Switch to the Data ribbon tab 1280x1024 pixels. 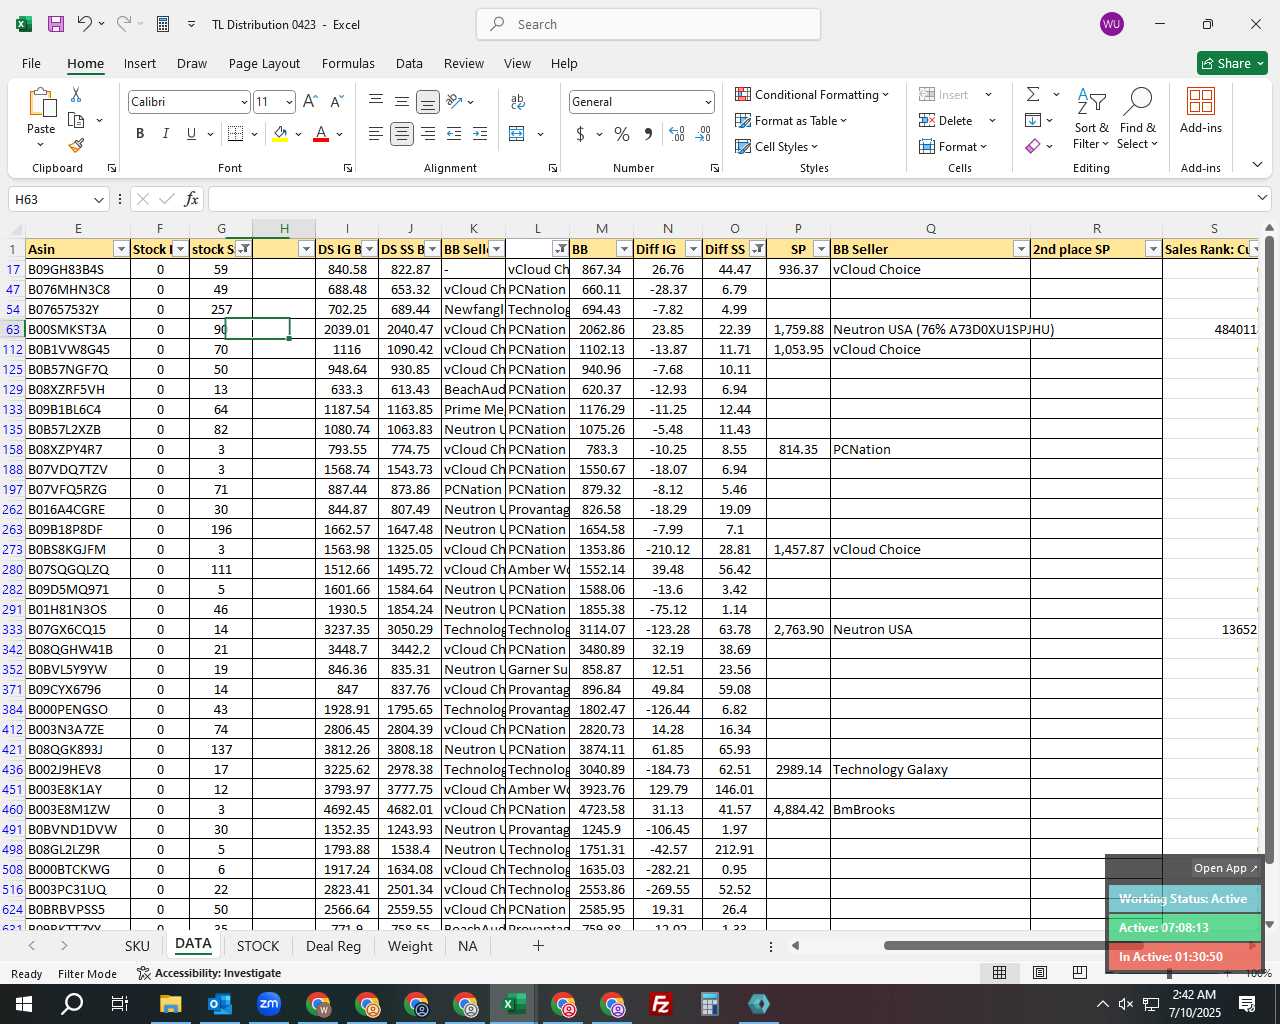409,63
